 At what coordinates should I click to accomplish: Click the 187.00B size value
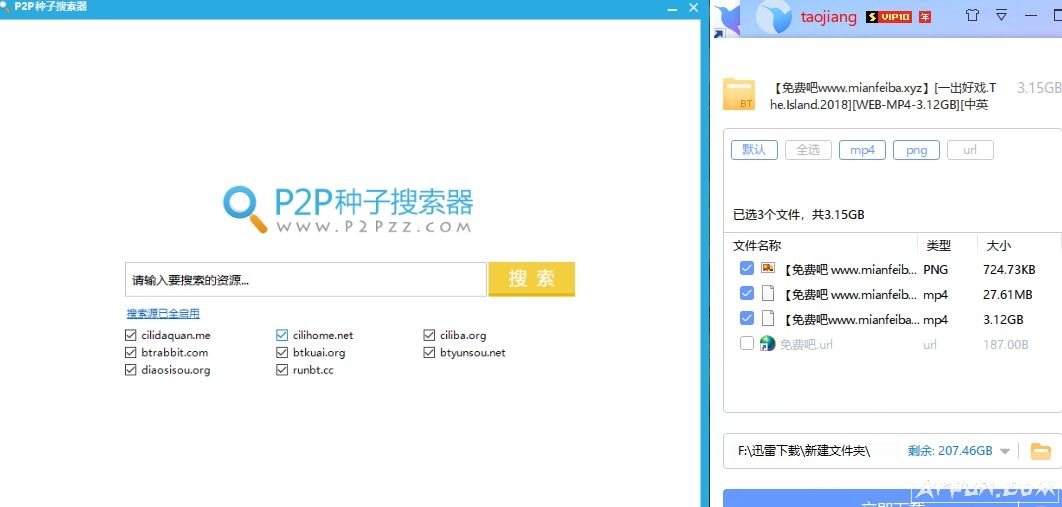point(1006,345)
